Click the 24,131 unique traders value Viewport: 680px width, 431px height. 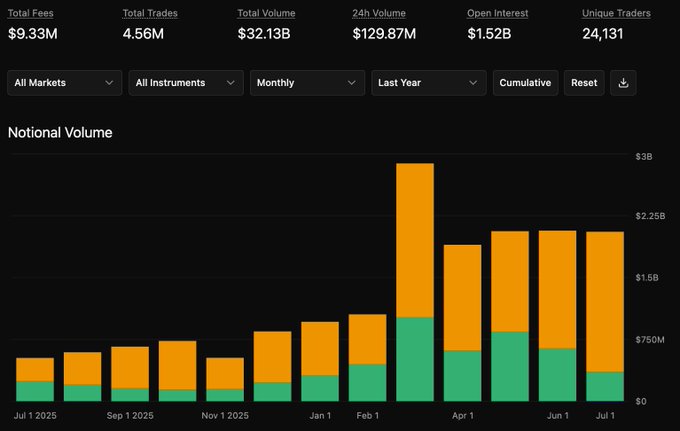click(x=602, y=34)
